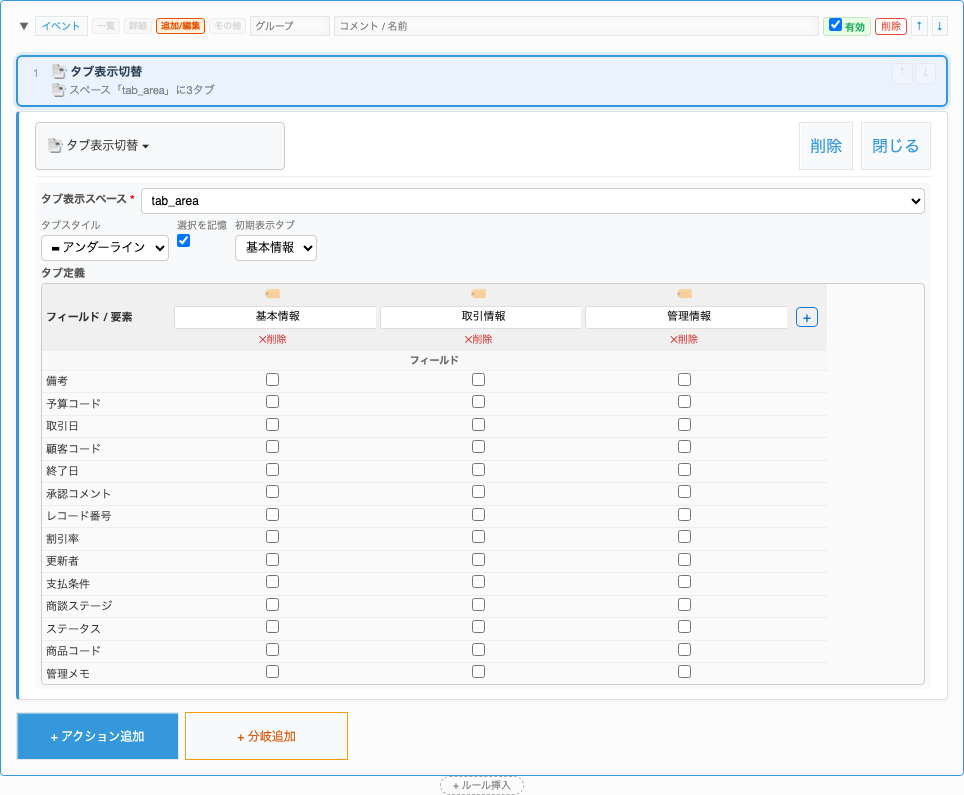Open the タブ表示スペース tab_area dropdown
Screen dimensions: 964x795
tap(532, 201)
